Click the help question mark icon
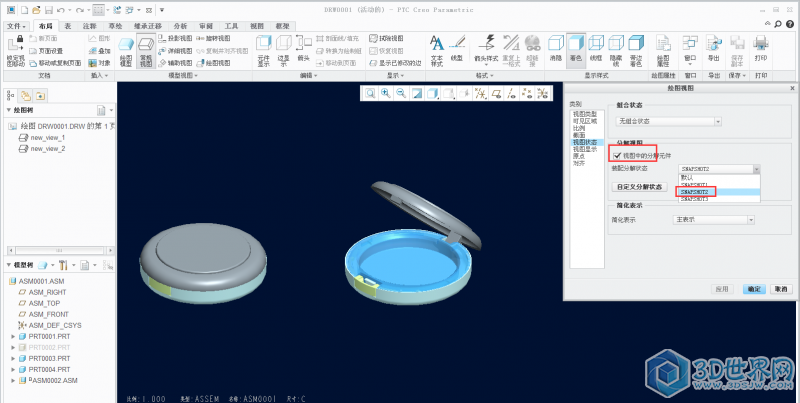 point(790,24)
